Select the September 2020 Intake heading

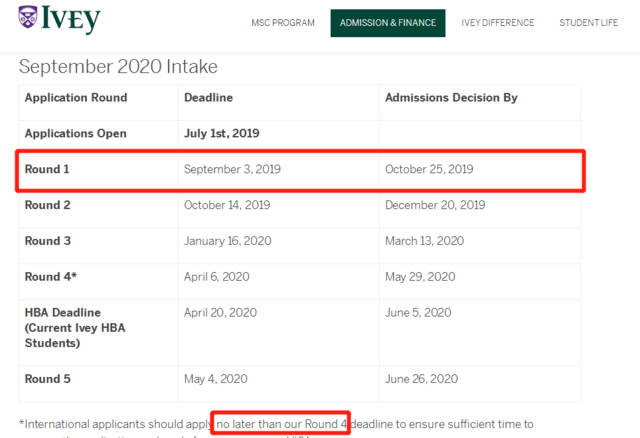click(x=118, y=67)
